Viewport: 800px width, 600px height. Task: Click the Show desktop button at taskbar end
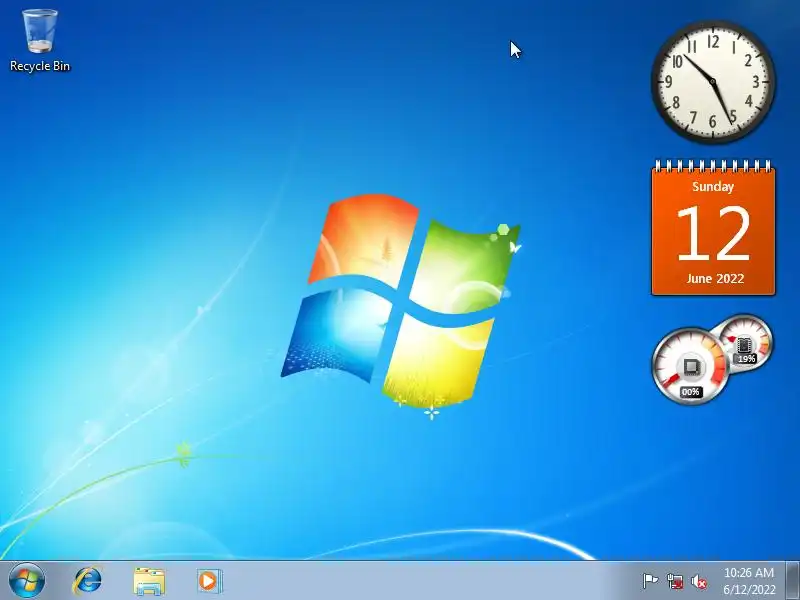tap(792, 581)
